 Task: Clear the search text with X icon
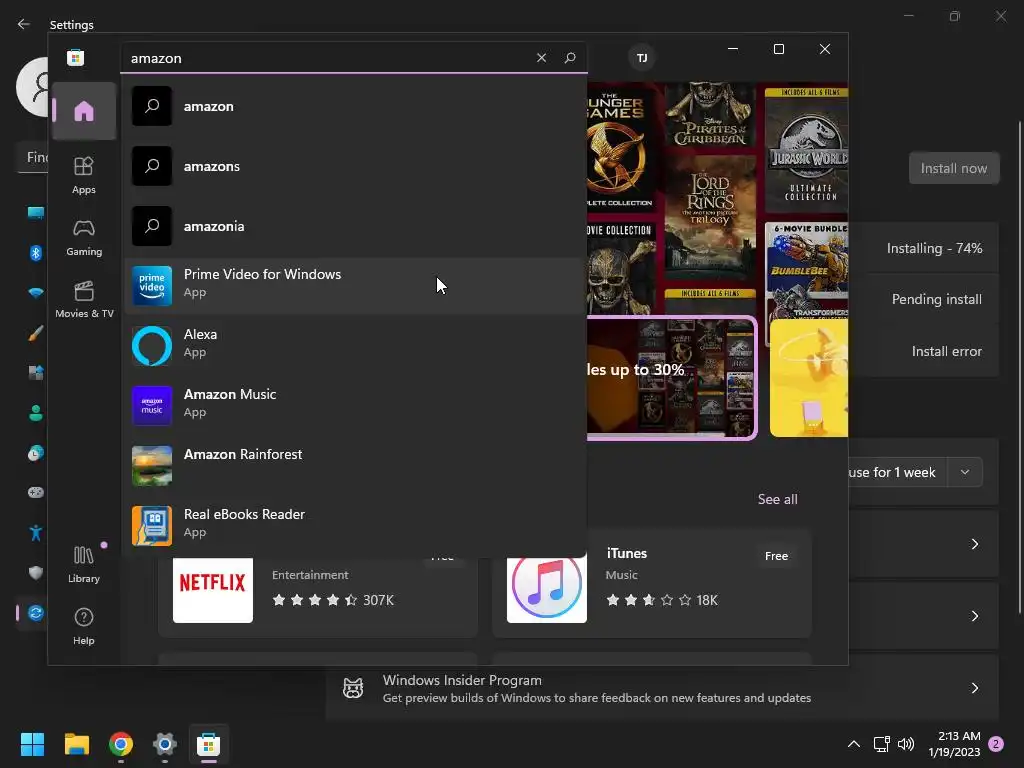tap(541, 57)
